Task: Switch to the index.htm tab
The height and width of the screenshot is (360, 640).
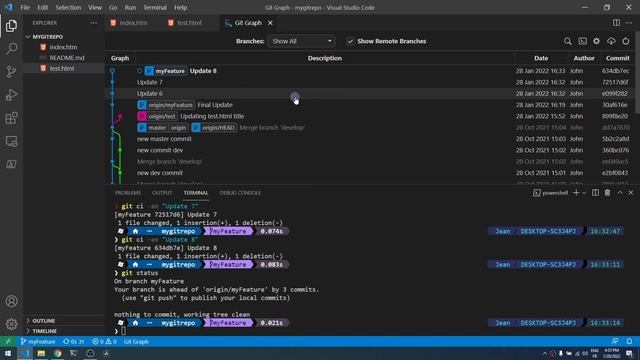Action: [x=133, y=23]
